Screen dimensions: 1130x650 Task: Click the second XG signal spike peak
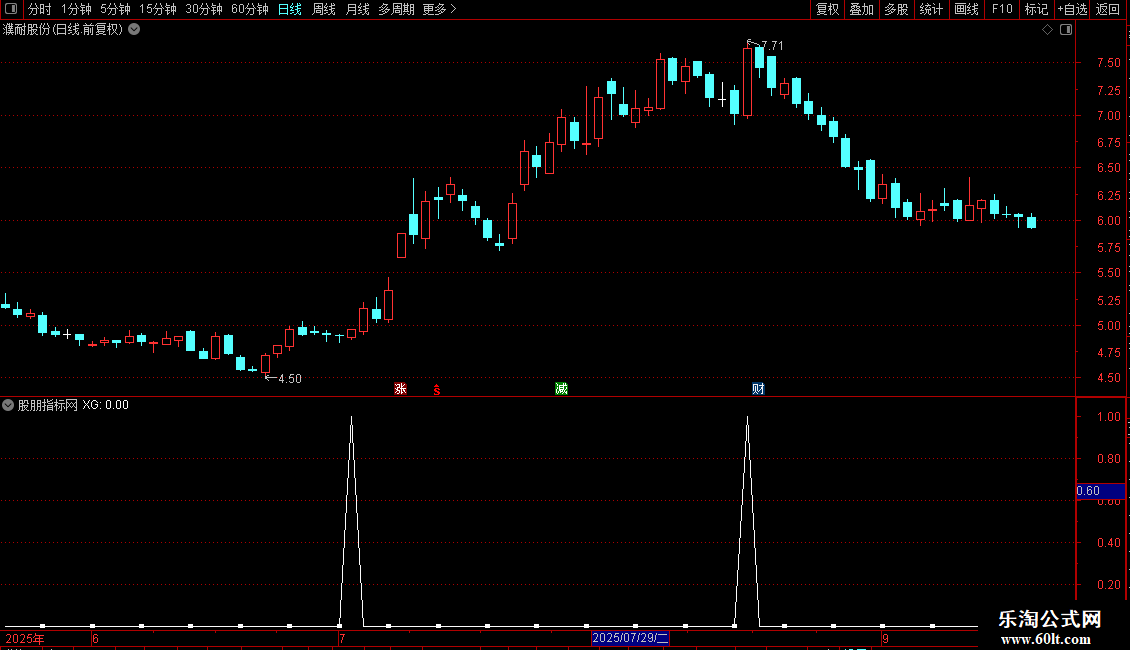(x=747, y=418)
